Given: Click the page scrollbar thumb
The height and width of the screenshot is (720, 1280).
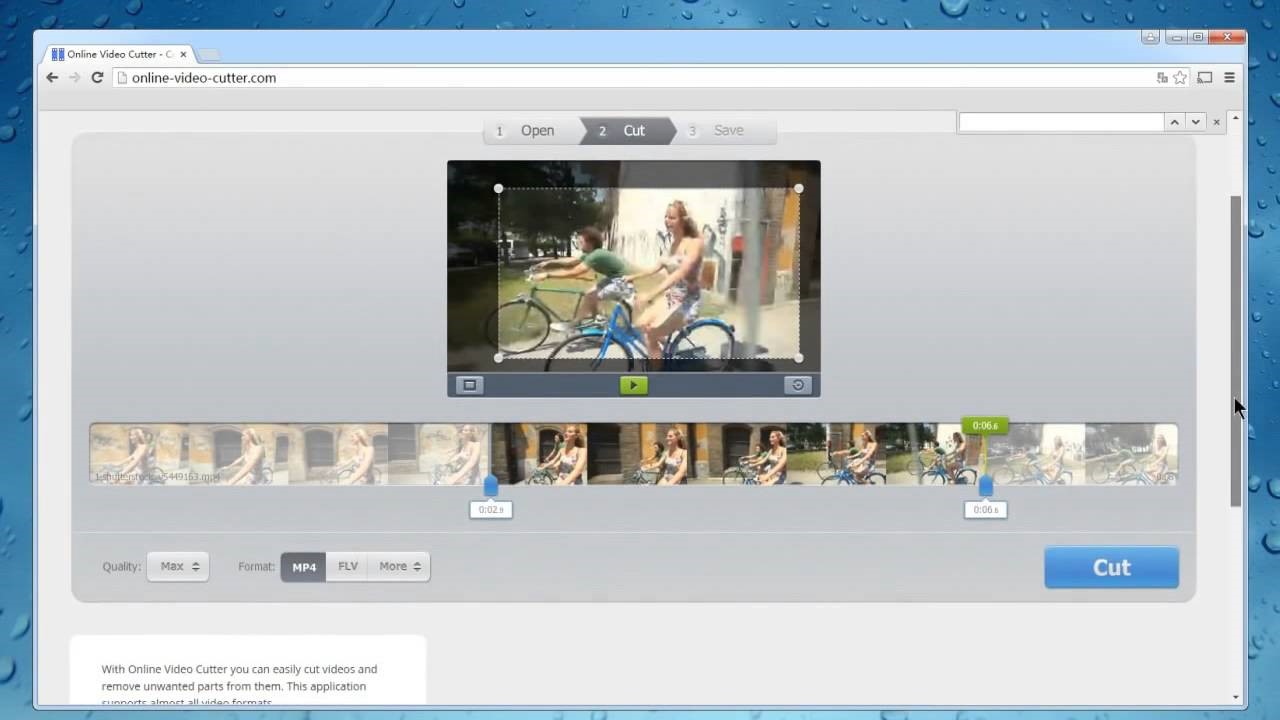Looking at the screenshot, I should pos(1236,350).
